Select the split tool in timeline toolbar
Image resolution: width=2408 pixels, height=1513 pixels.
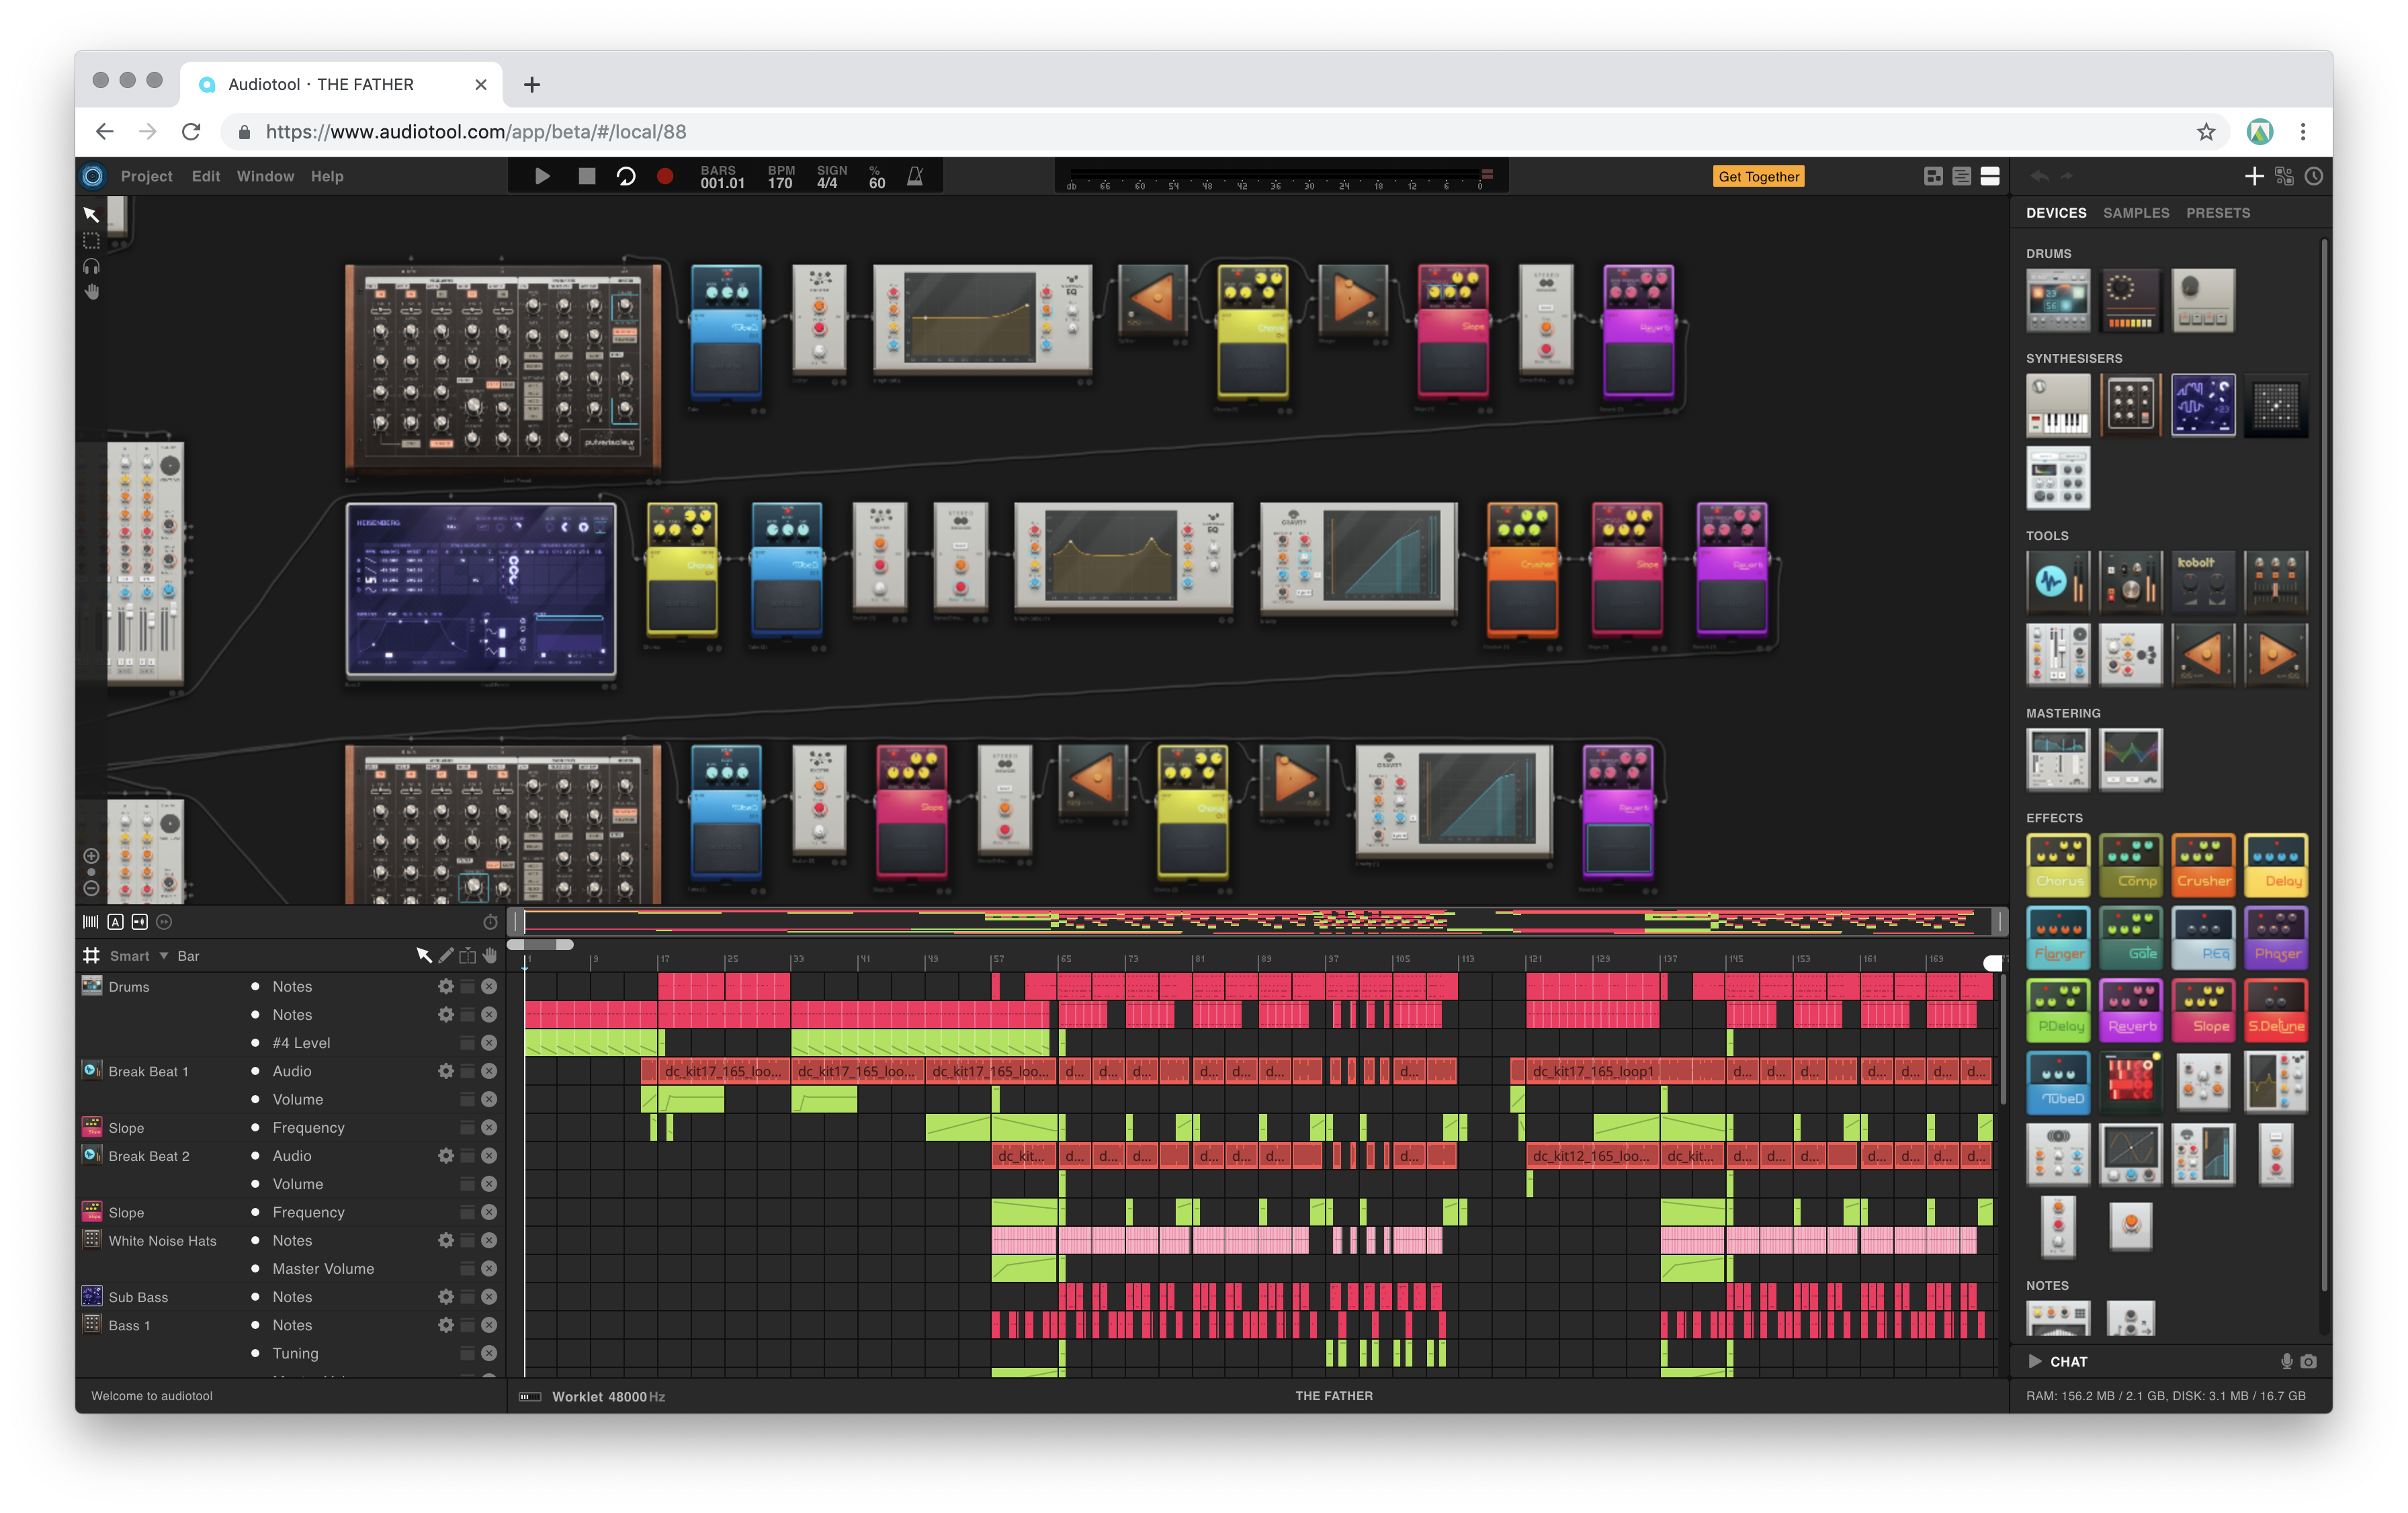467,956
